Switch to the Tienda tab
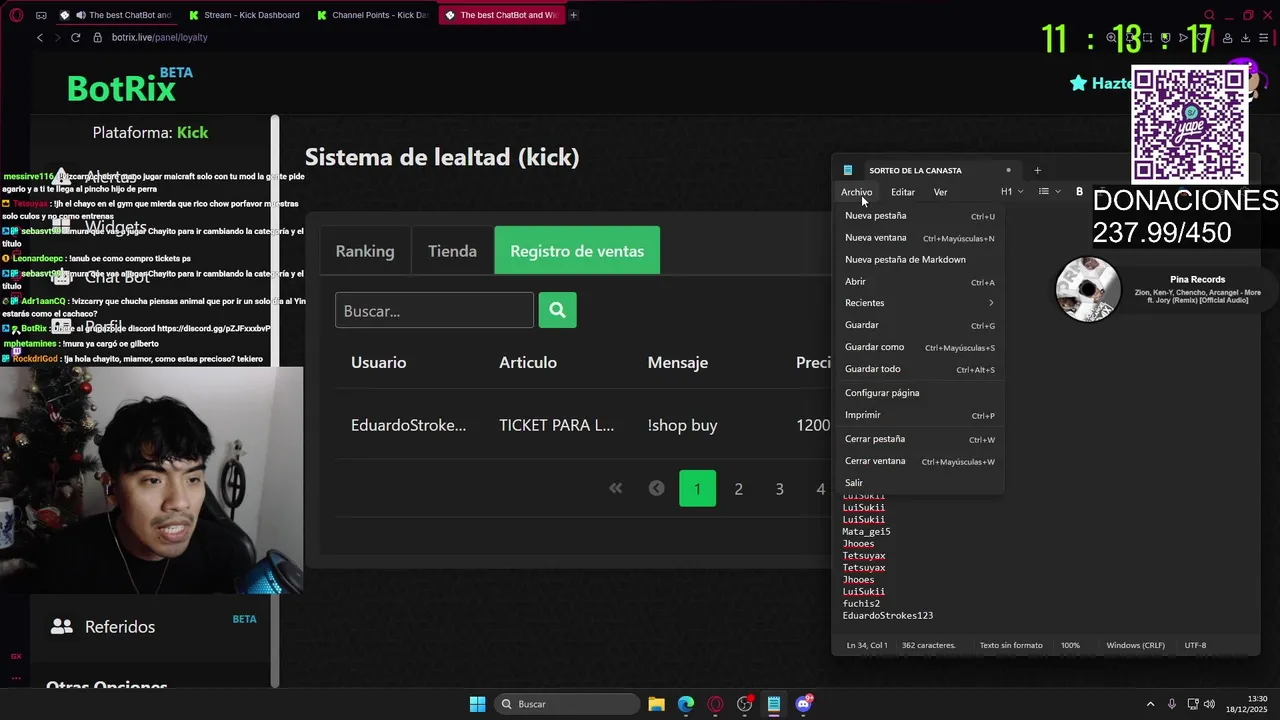1280x720 pixels. 452,251
